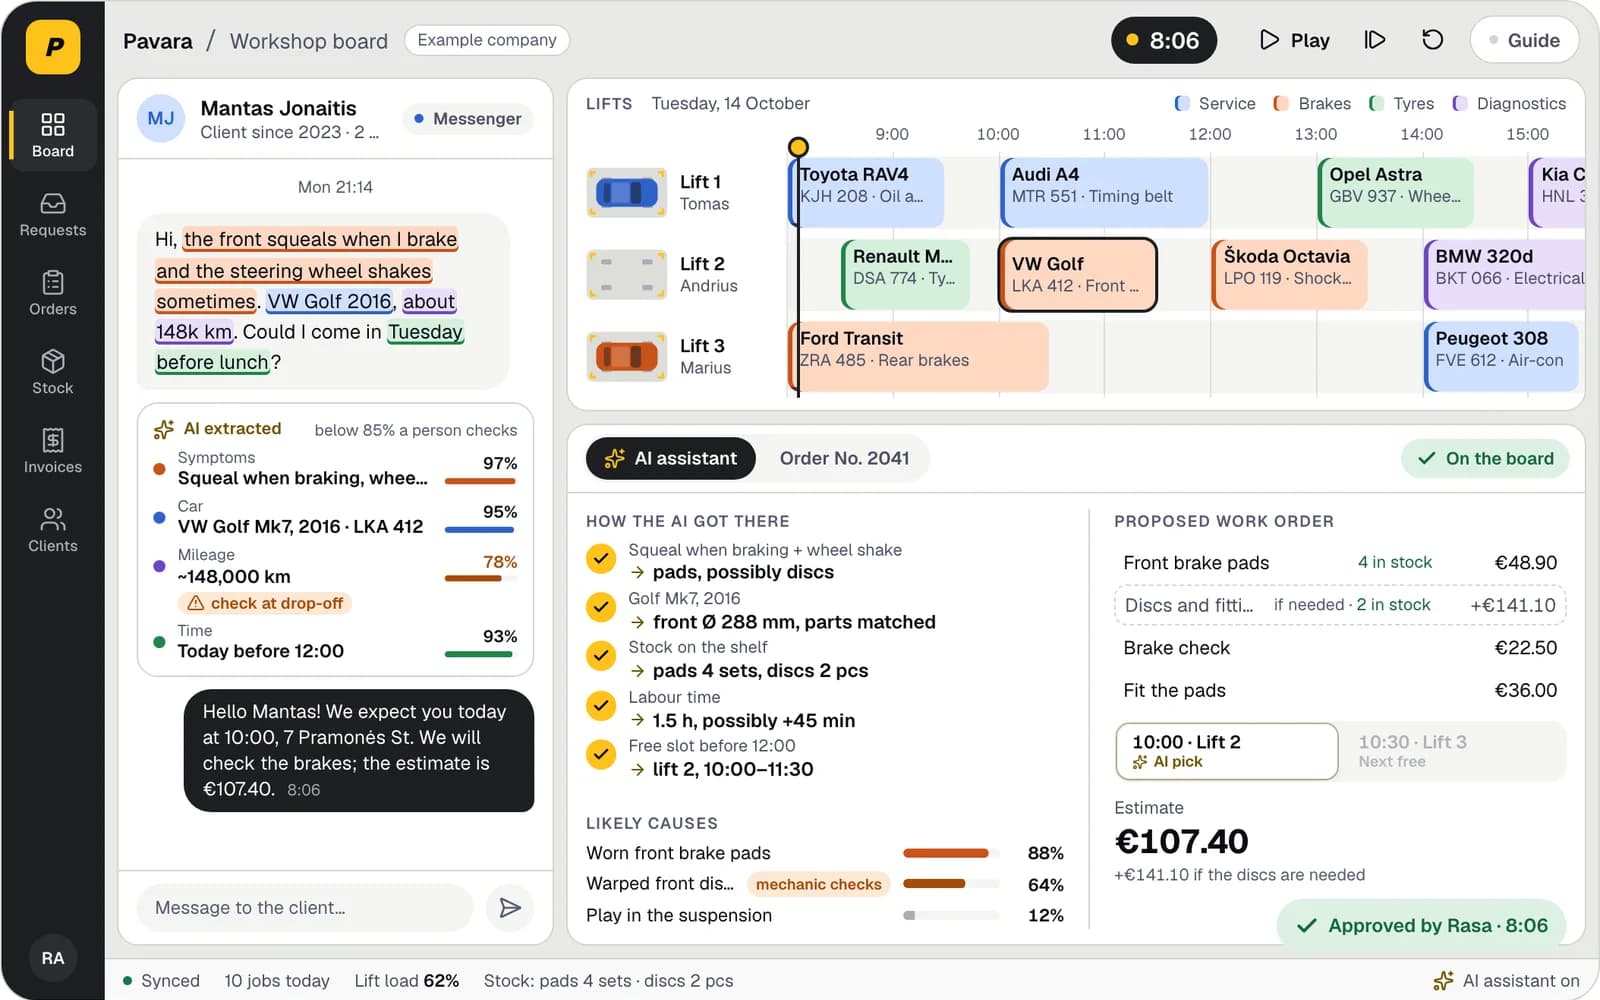Viewport: 1600px width, 1000px height.
Task: Click the Lift 2 empty bay thumbnail
Action: point(627,274)
